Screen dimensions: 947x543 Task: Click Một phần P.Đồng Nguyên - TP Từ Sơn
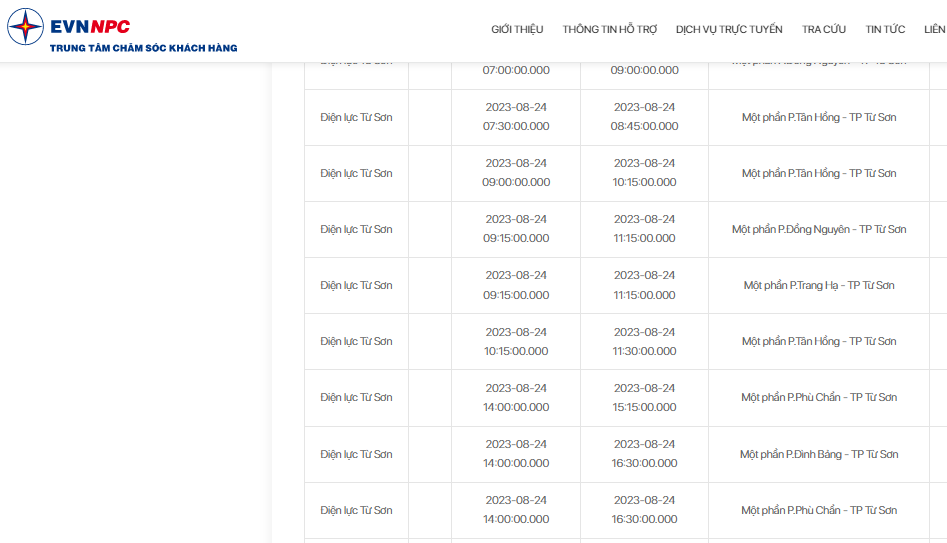[x=819, y=230]
